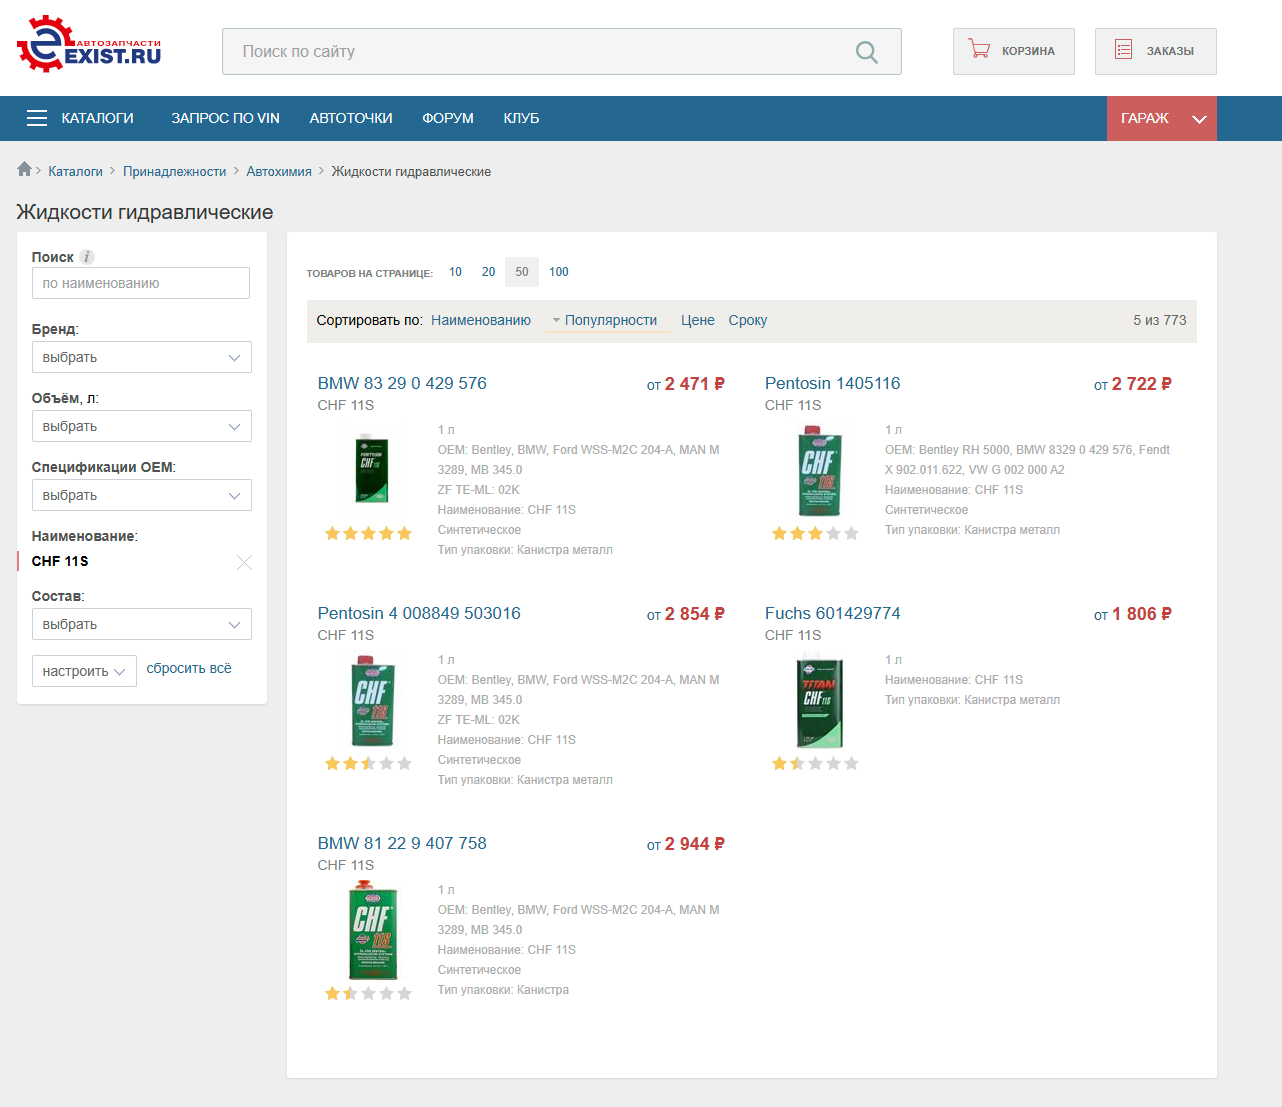Open Fuchs 601429774 title link
Image resolution: width=1282 pixels, height=1107 pixels.
click(x=833, y=613)
